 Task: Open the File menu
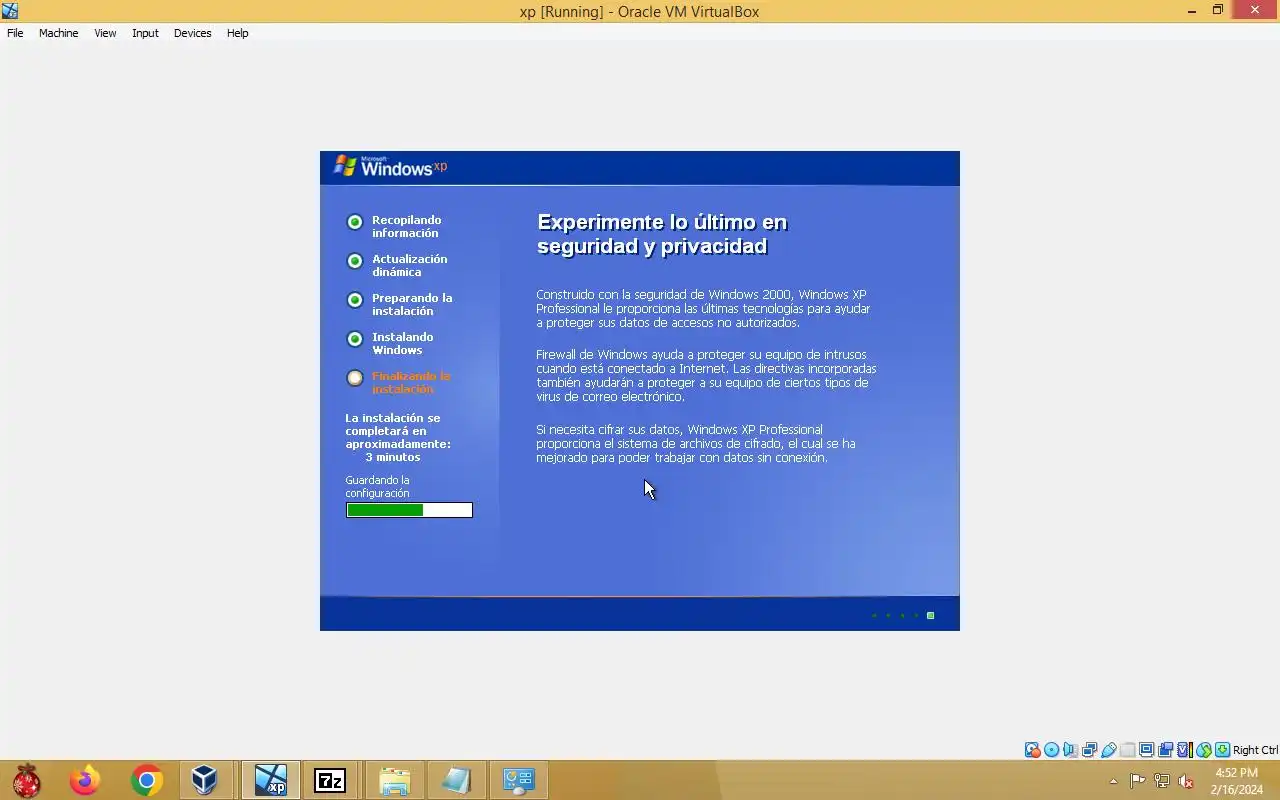(x=15, y=33)
